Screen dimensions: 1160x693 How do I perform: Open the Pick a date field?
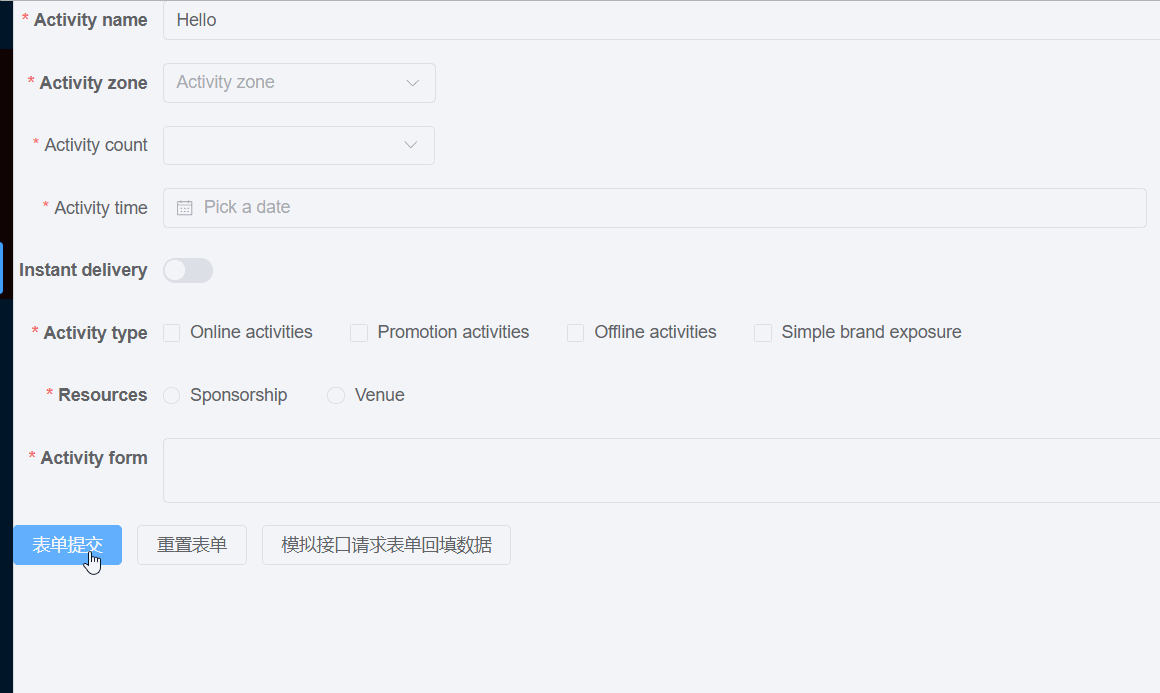[655, 208]
